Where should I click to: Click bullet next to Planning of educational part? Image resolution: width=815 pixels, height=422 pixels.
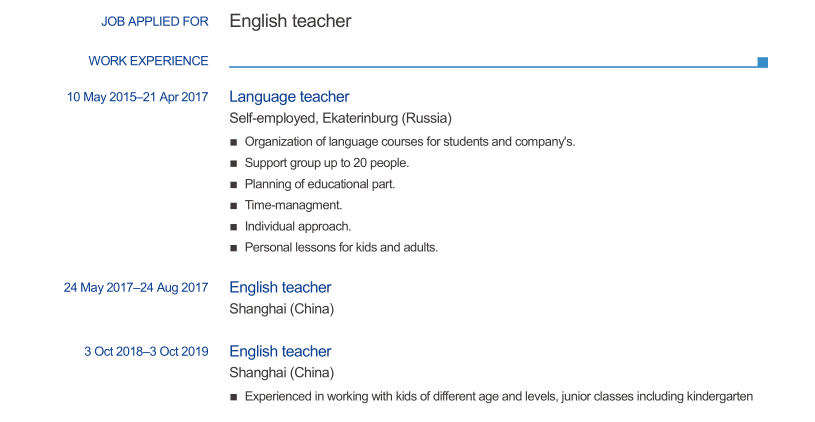coord(234,185)
